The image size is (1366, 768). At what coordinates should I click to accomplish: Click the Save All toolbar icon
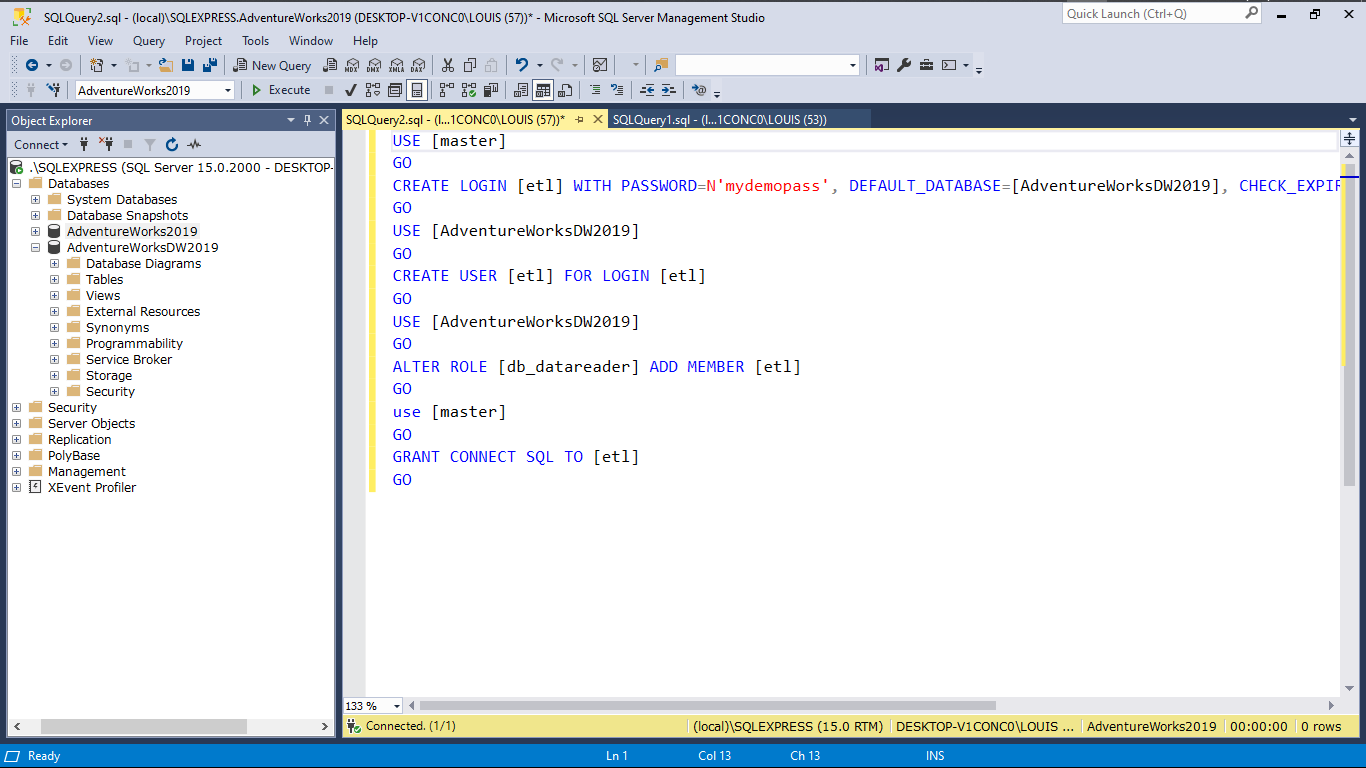coord(210,65)
